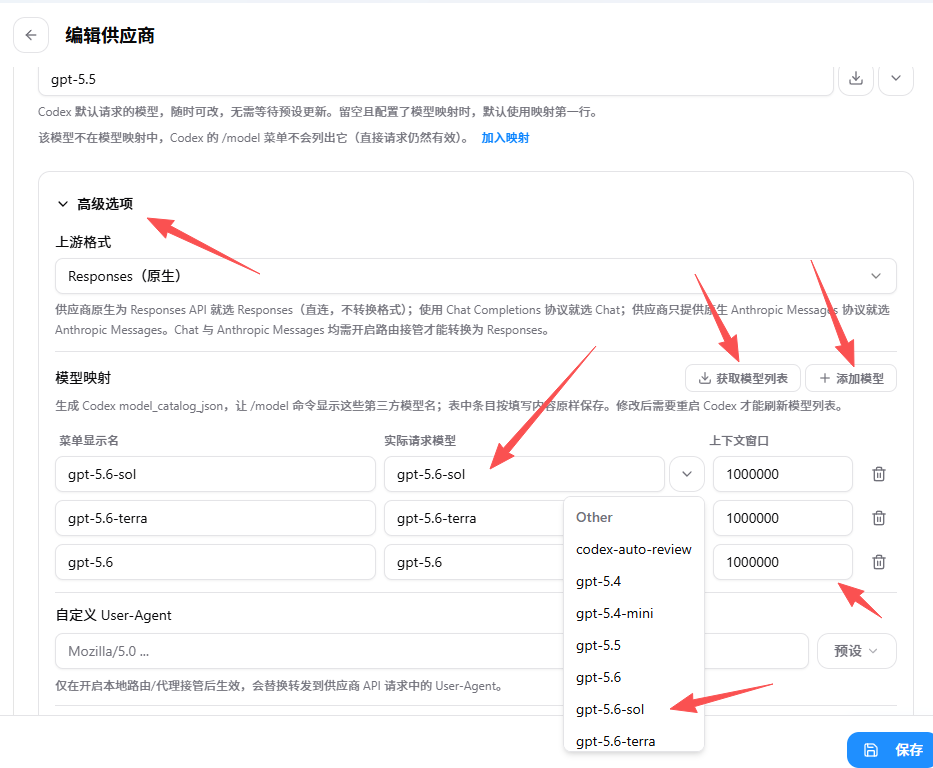Edit the gpt-5.6-terra menu display name field
Screen dimensions: 933x768
point(215,518)
